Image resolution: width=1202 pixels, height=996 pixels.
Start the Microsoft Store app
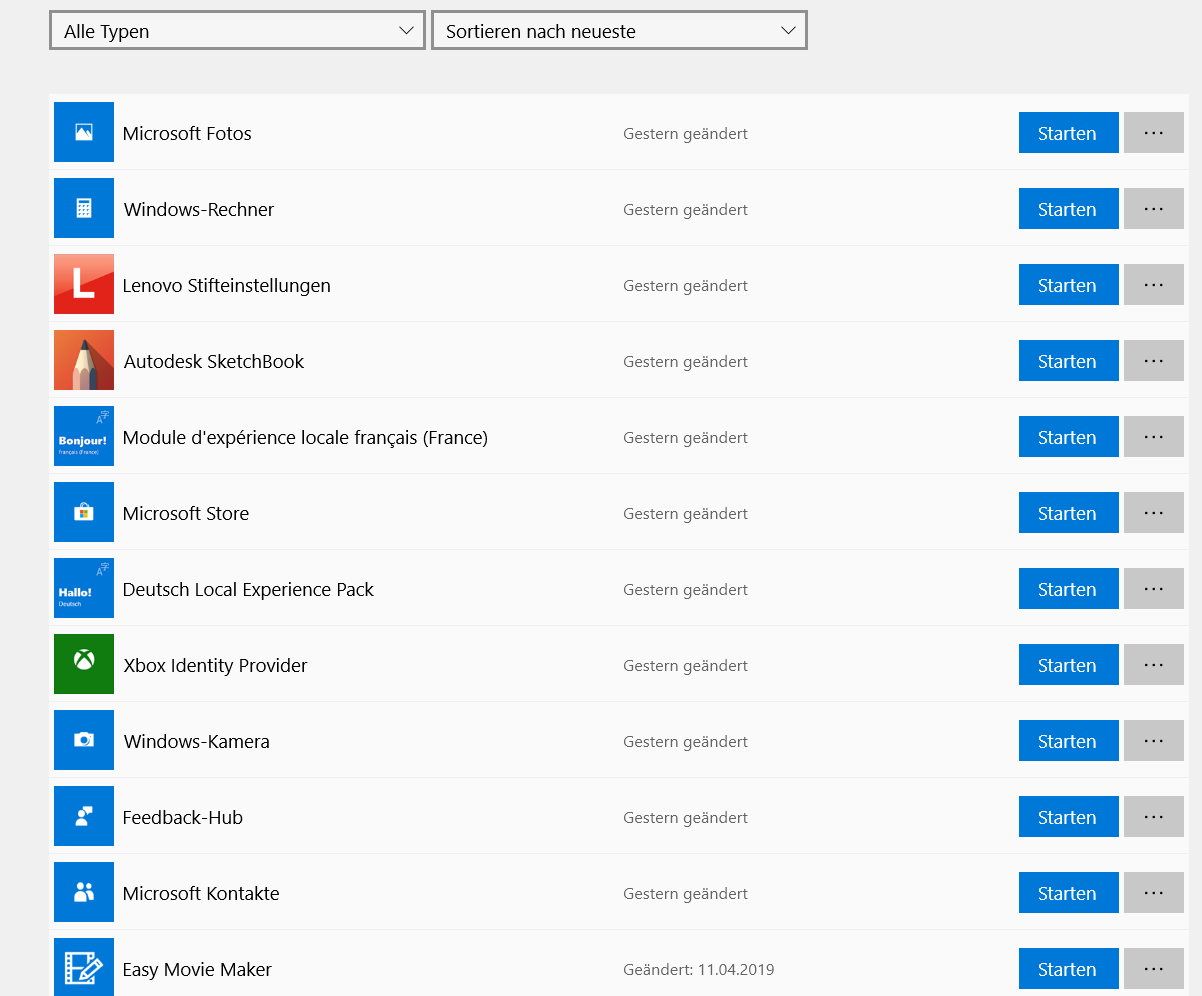(1068, 513)
